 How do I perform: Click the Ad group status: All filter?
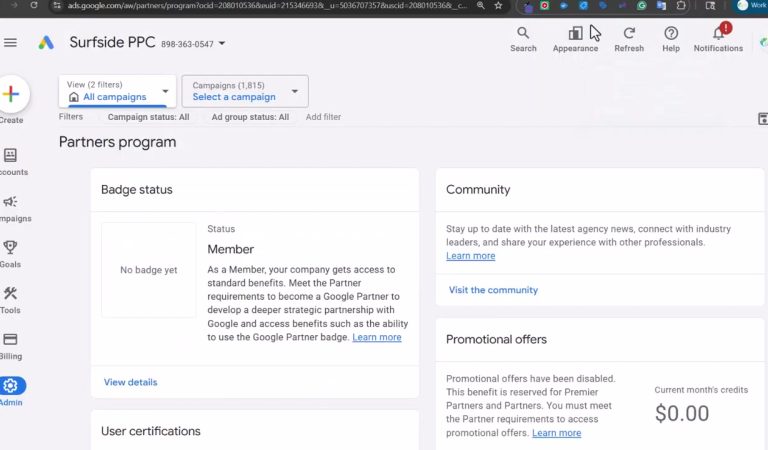(250, 117)
